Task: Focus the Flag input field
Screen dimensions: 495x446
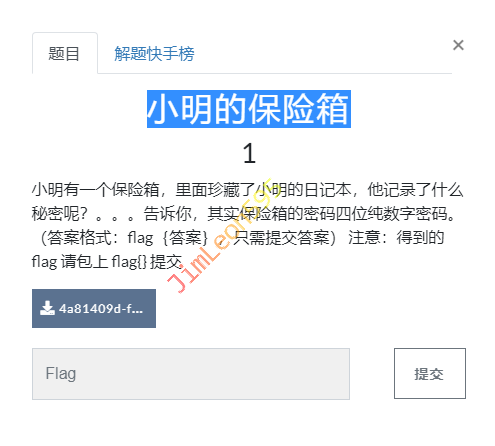Action: pos(191,374)
